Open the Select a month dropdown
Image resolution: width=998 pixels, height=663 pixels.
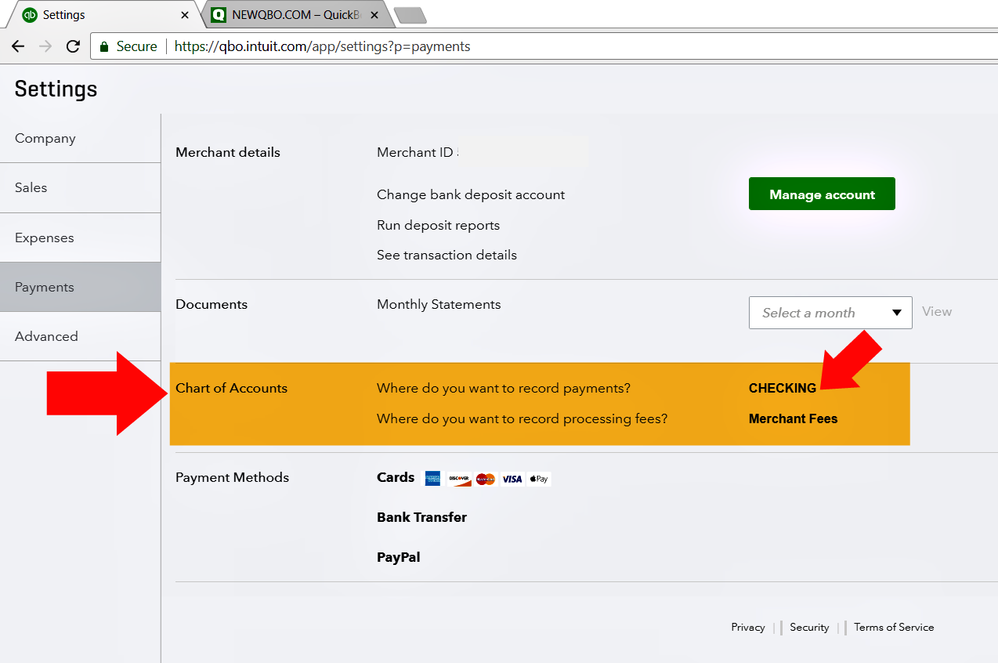830,312
